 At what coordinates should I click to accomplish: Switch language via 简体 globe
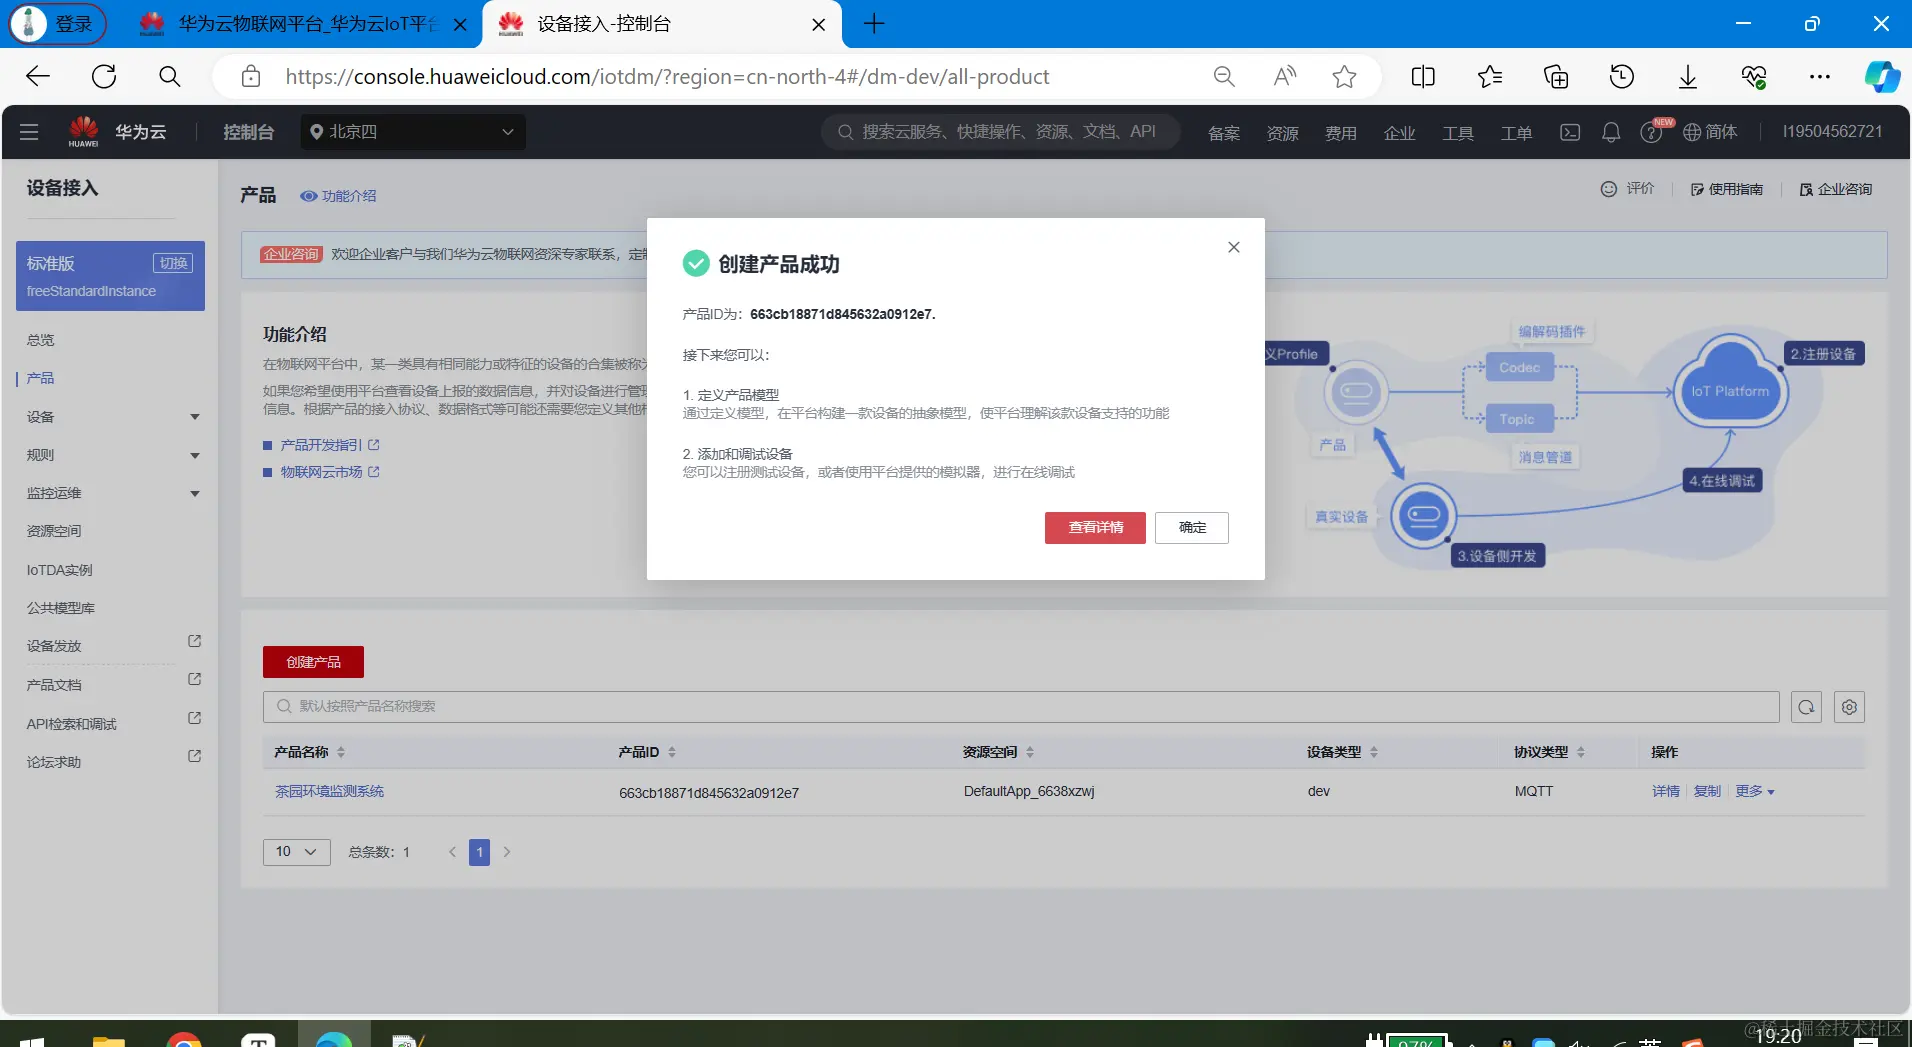[1710, 132]
